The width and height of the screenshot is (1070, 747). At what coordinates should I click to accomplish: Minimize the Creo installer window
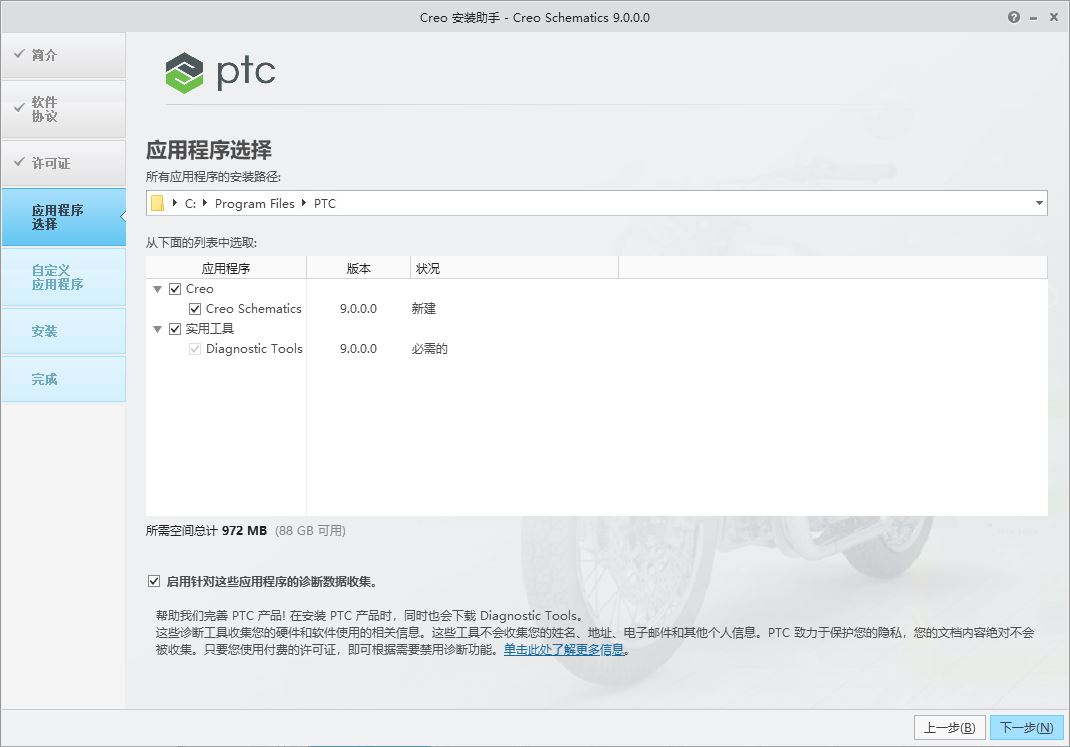1034,18
